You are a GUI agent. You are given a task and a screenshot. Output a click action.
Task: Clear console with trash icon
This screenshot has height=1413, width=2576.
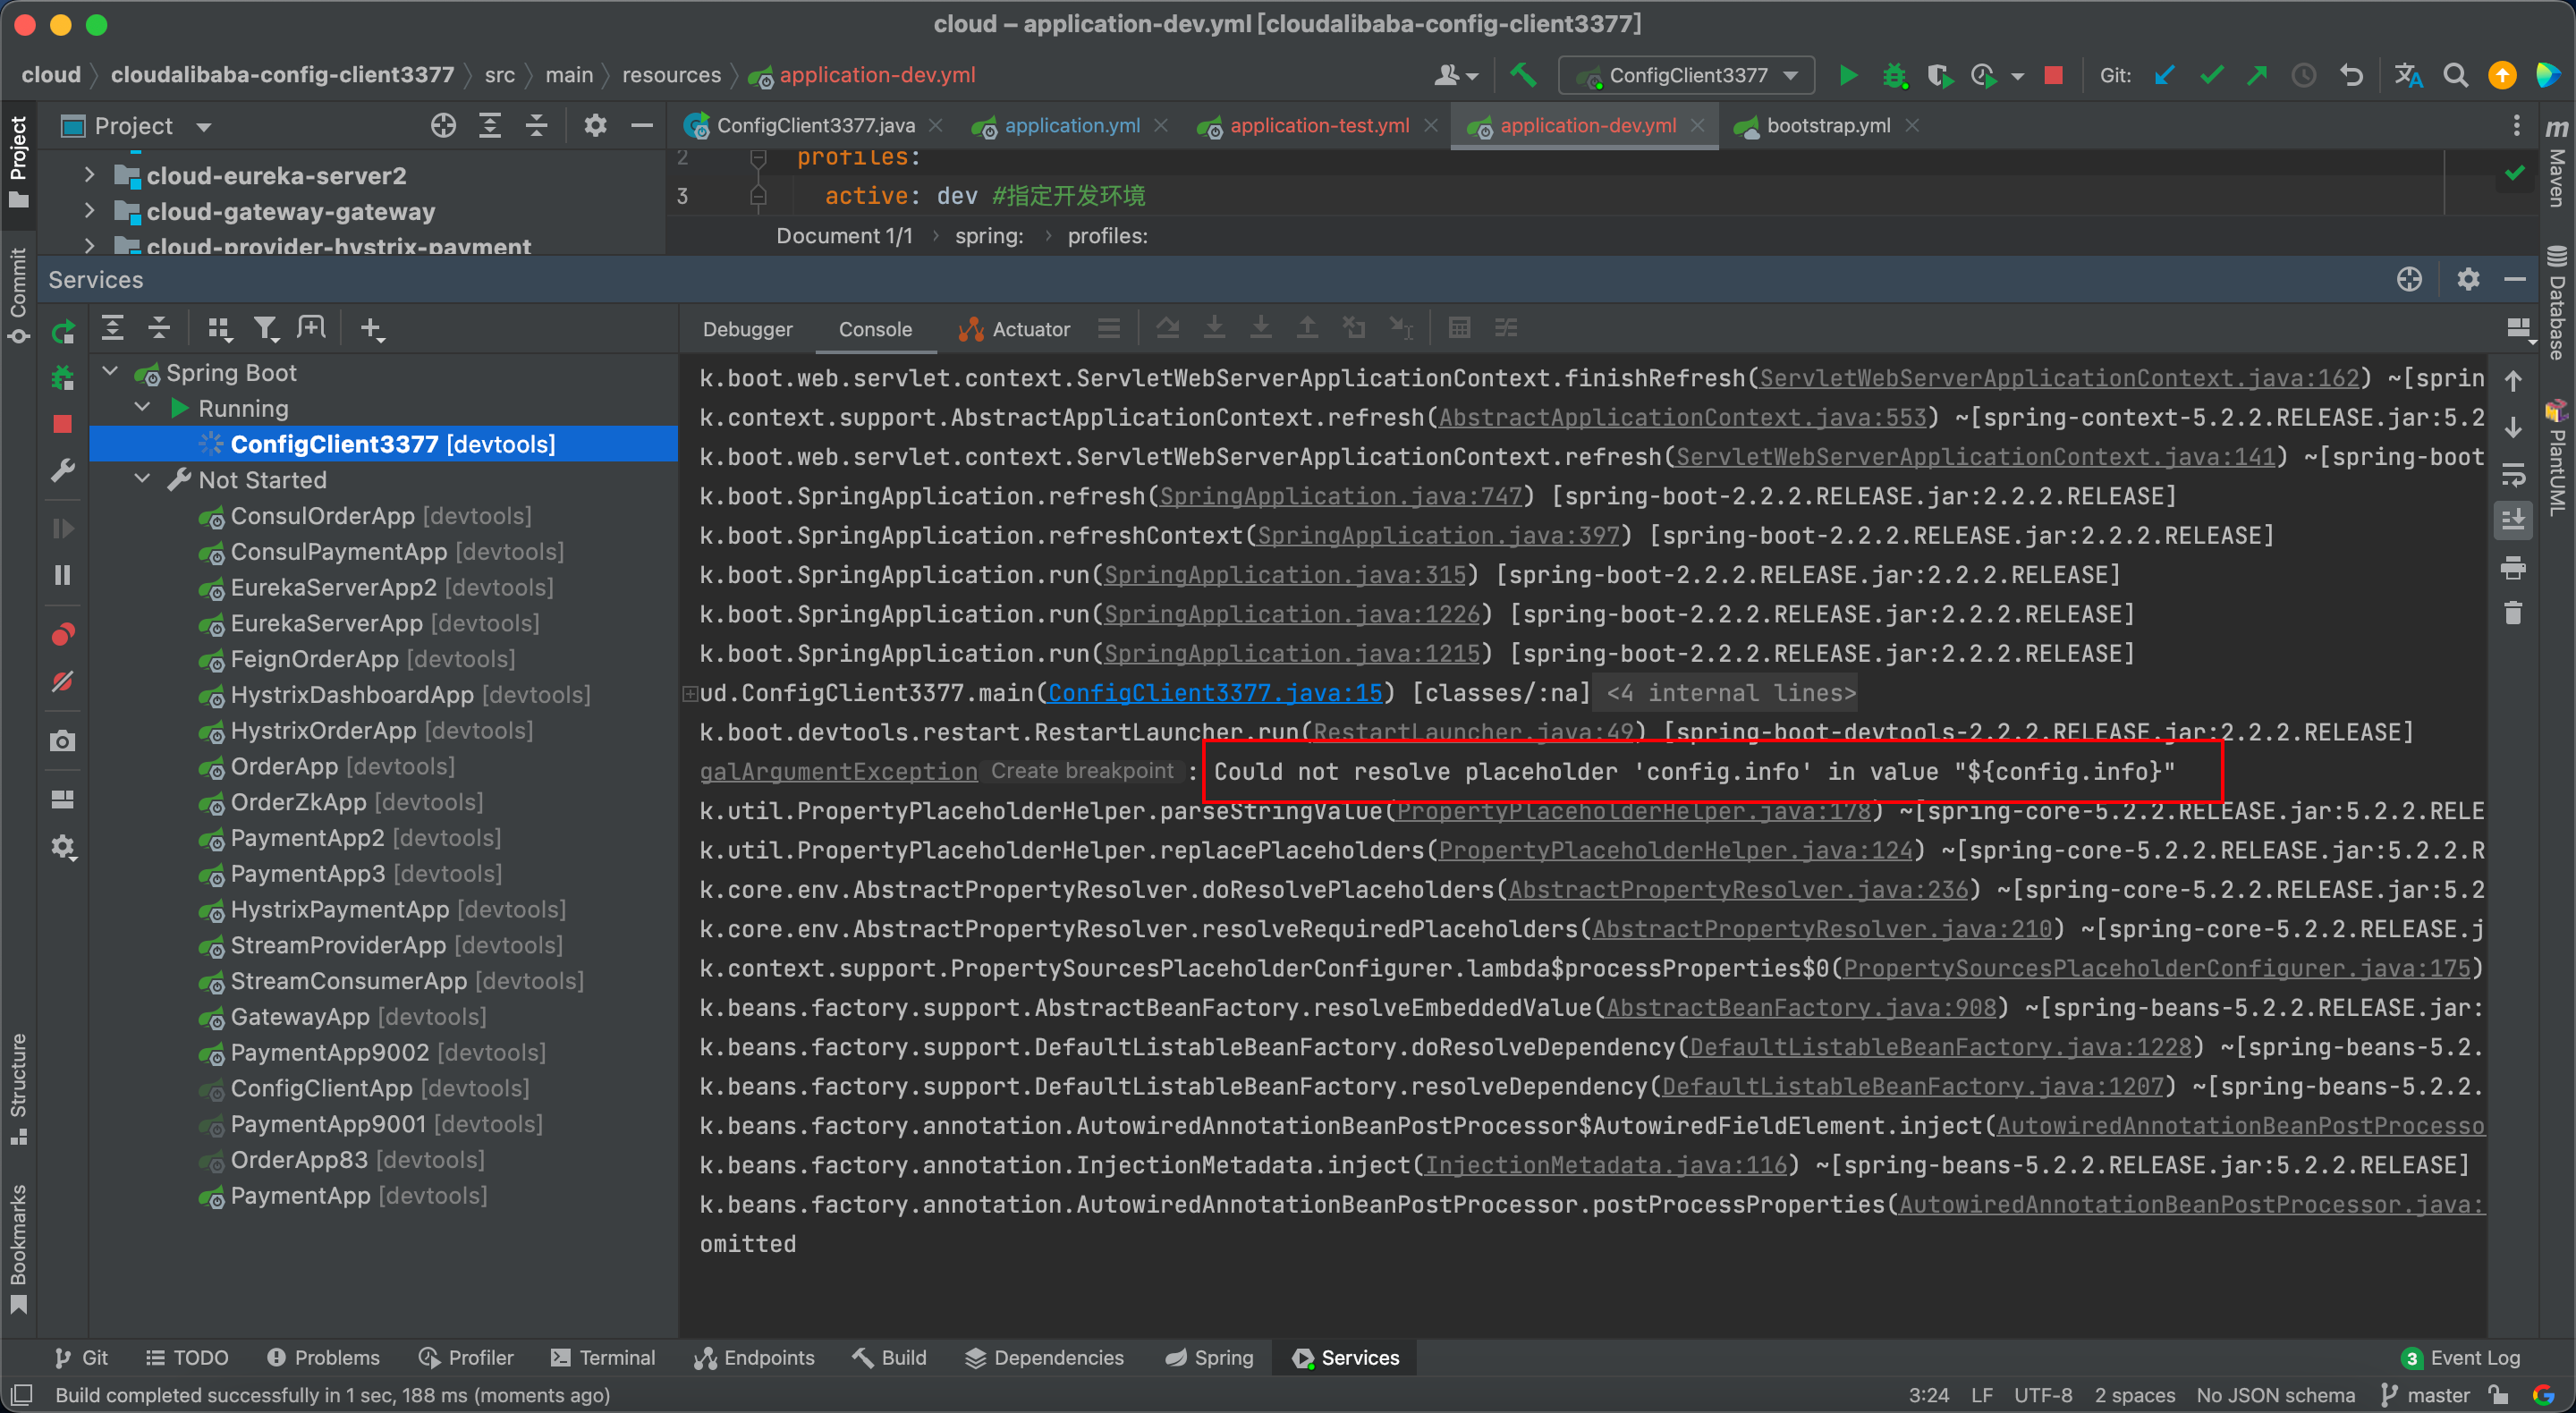tap(2513, 612)
